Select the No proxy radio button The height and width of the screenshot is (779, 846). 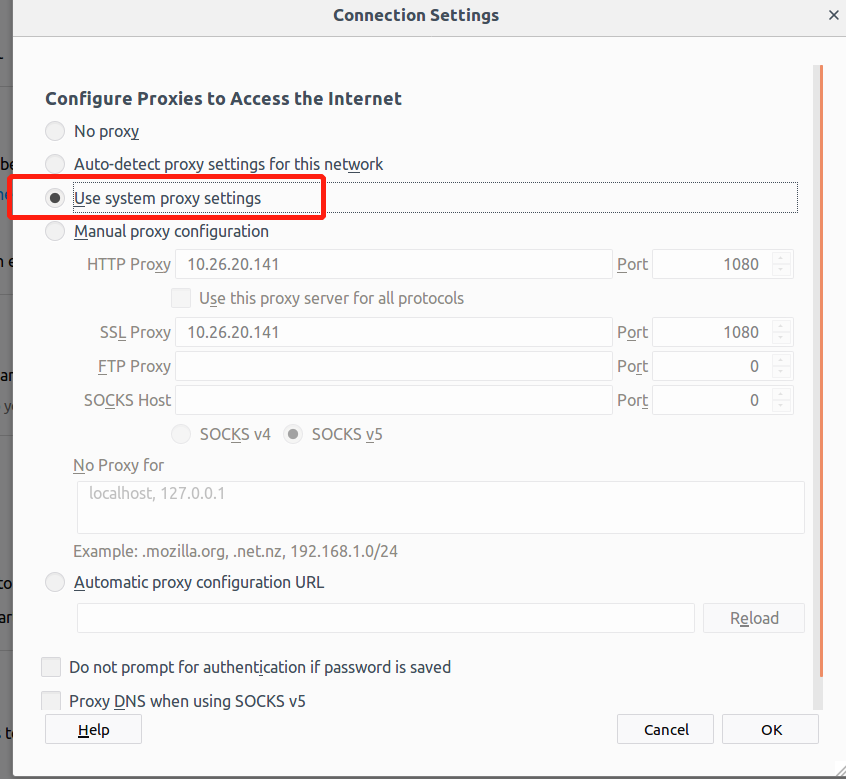(x=55, y=131)
